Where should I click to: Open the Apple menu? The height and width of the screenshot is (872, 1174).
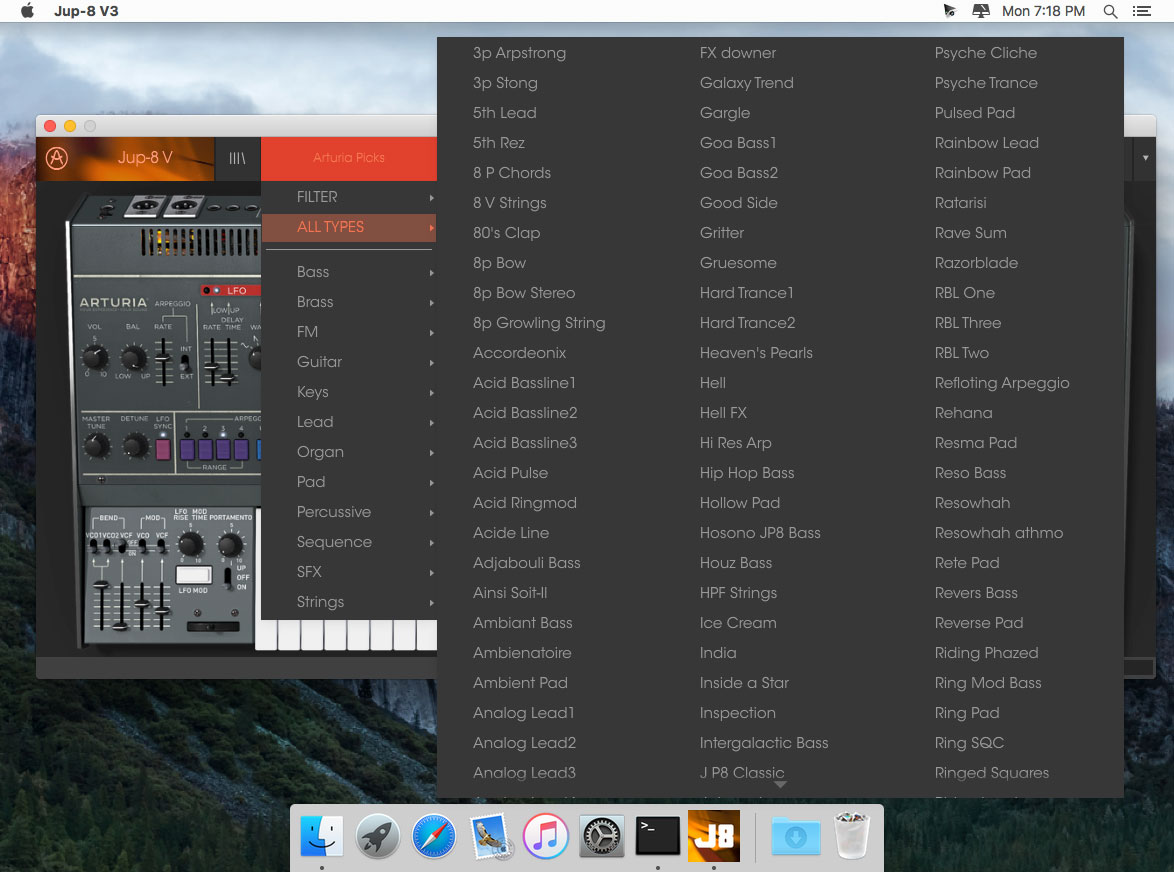pos(28,10)
